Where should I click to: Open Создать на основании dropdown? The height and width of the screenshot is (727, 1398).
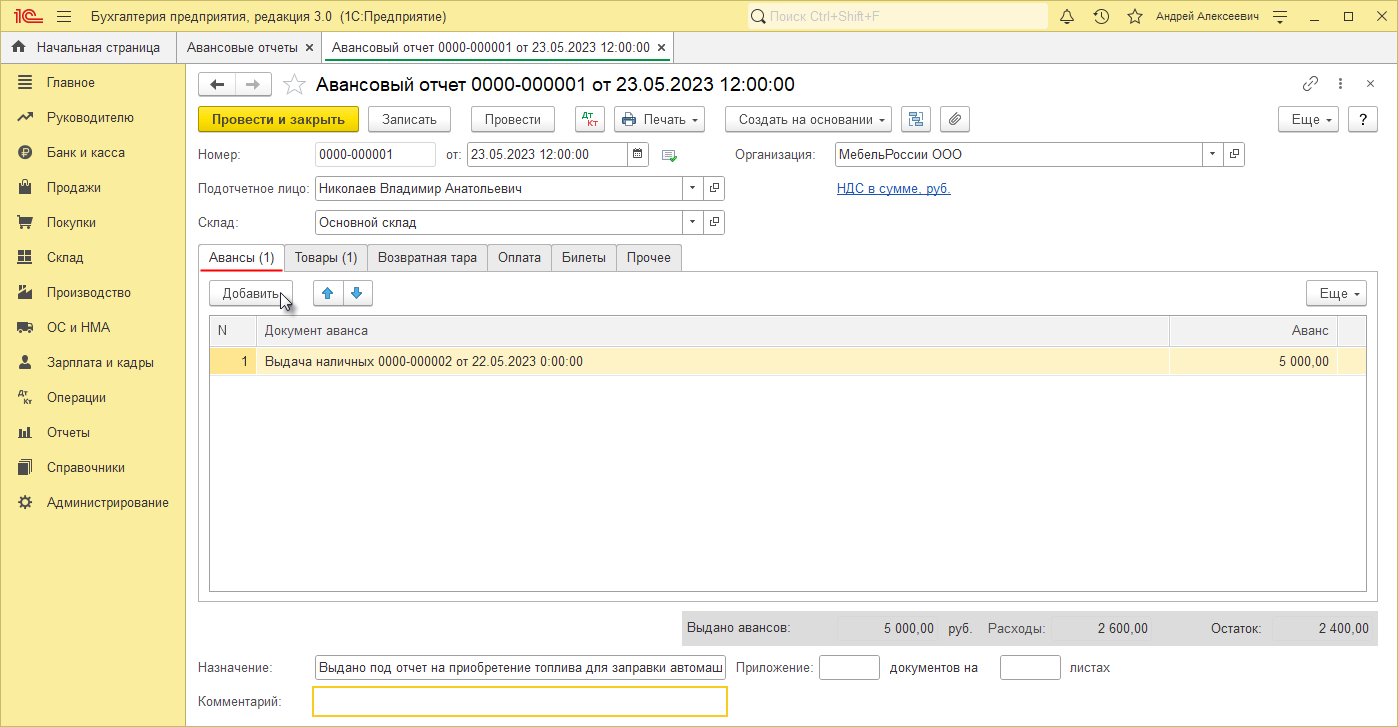[808, 119]
